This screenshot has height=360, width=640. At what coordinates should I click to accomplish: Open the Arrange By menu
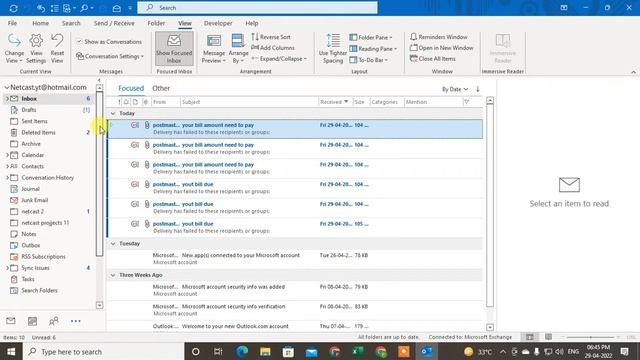pos(238,49)
